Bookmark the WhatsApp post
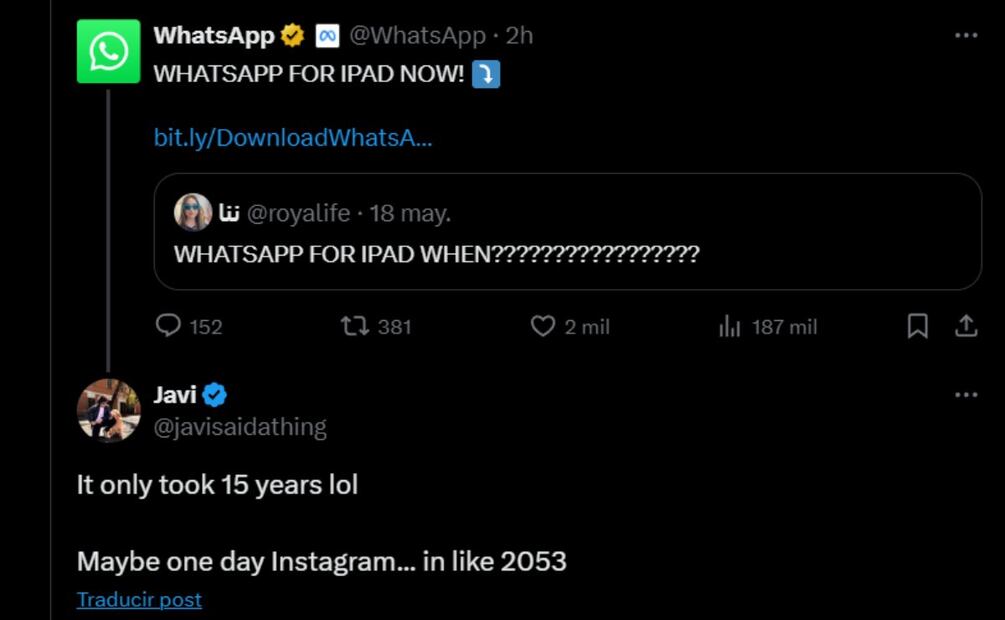1005x620 pixels. 917,326
